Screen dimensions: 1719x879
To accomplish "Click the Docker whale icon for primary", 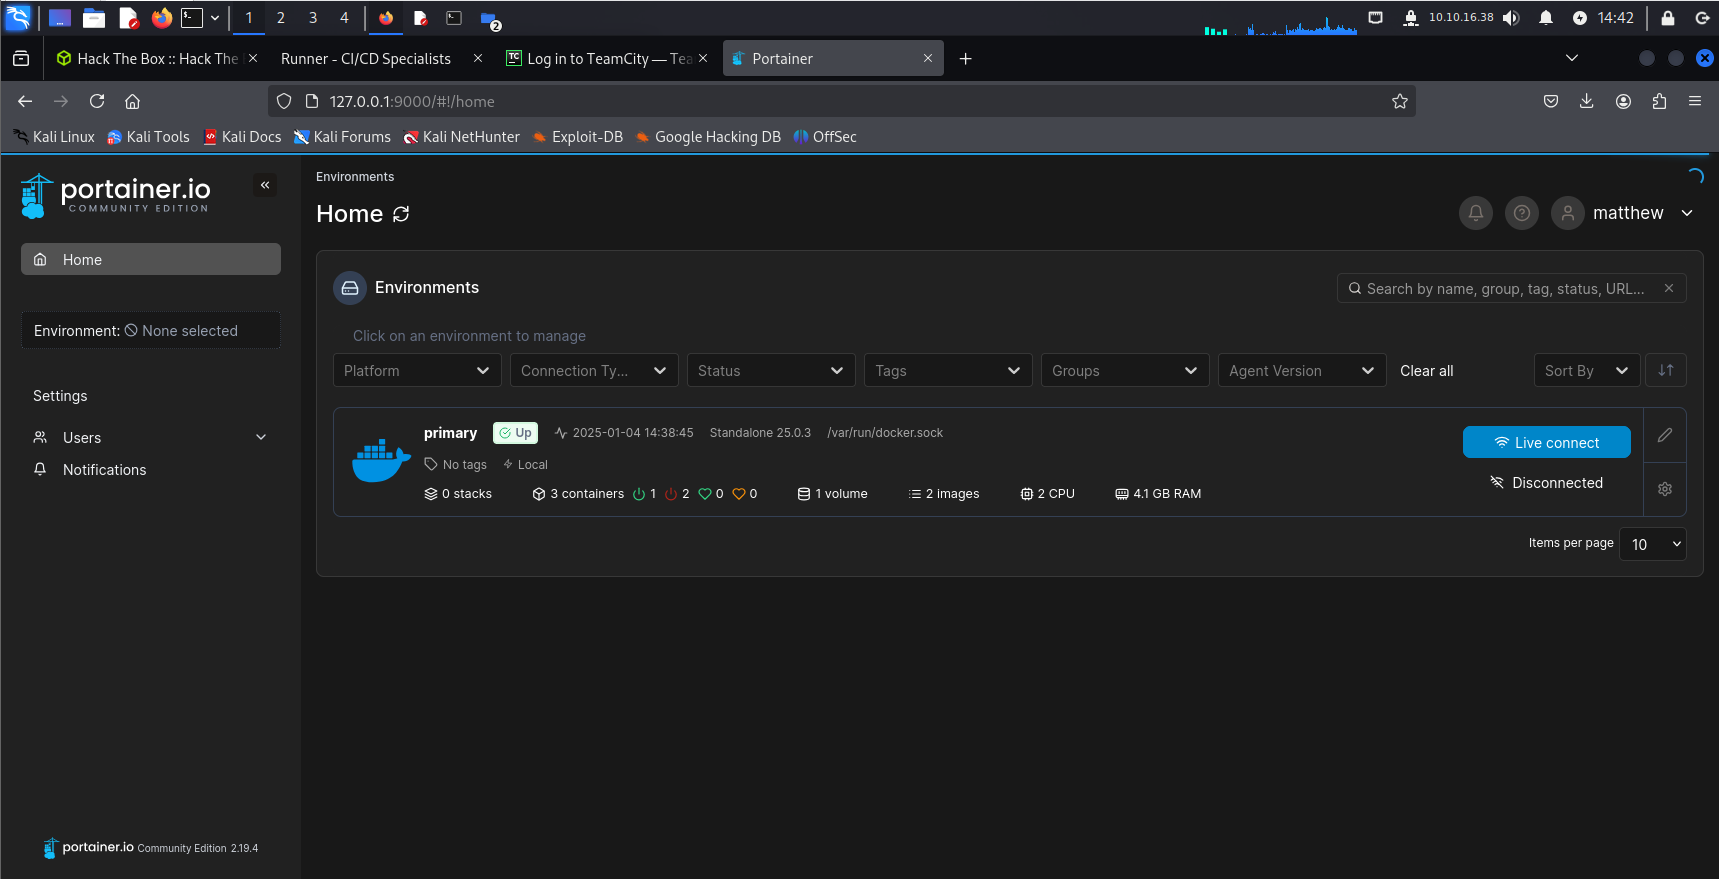I will (381, 461).
